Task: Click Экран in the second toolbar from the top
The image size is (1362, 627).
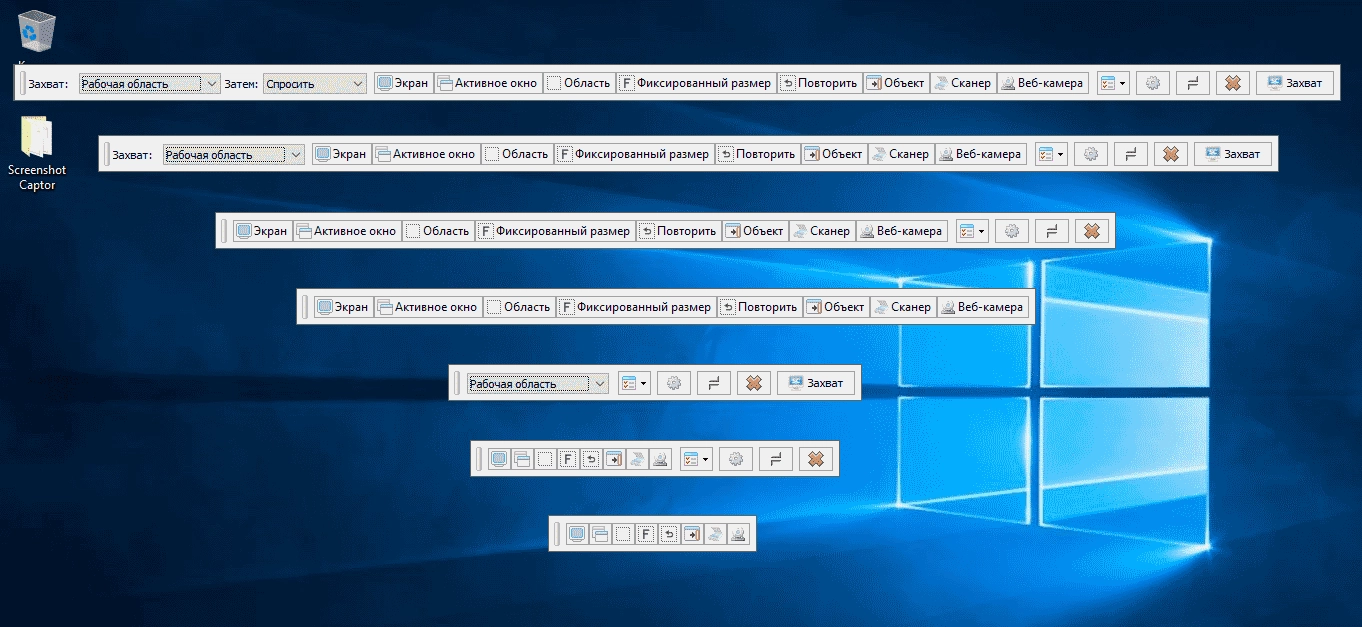Action: 342,154
